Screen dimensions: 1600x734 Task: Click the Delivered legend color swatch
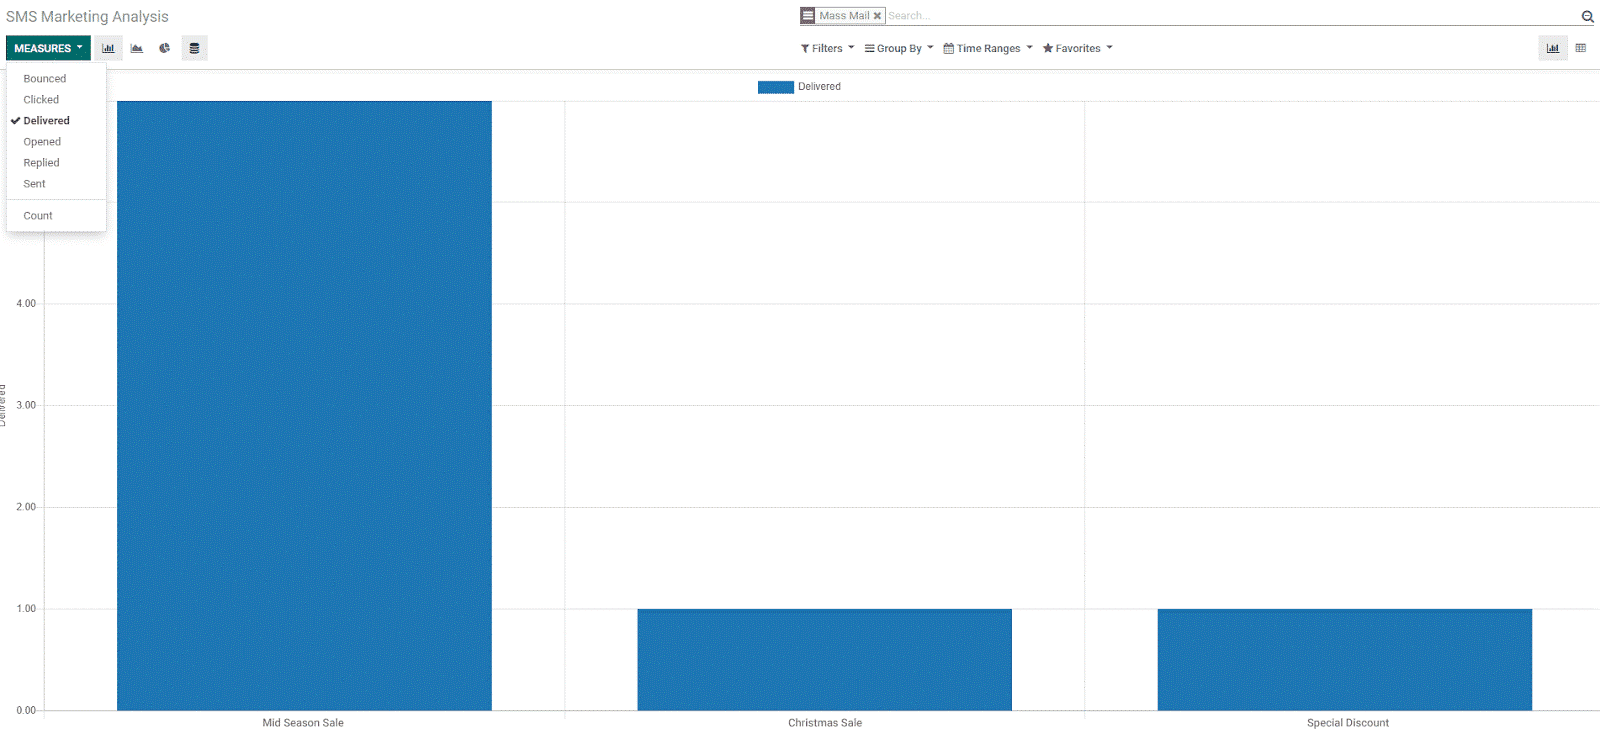(776, 87)
